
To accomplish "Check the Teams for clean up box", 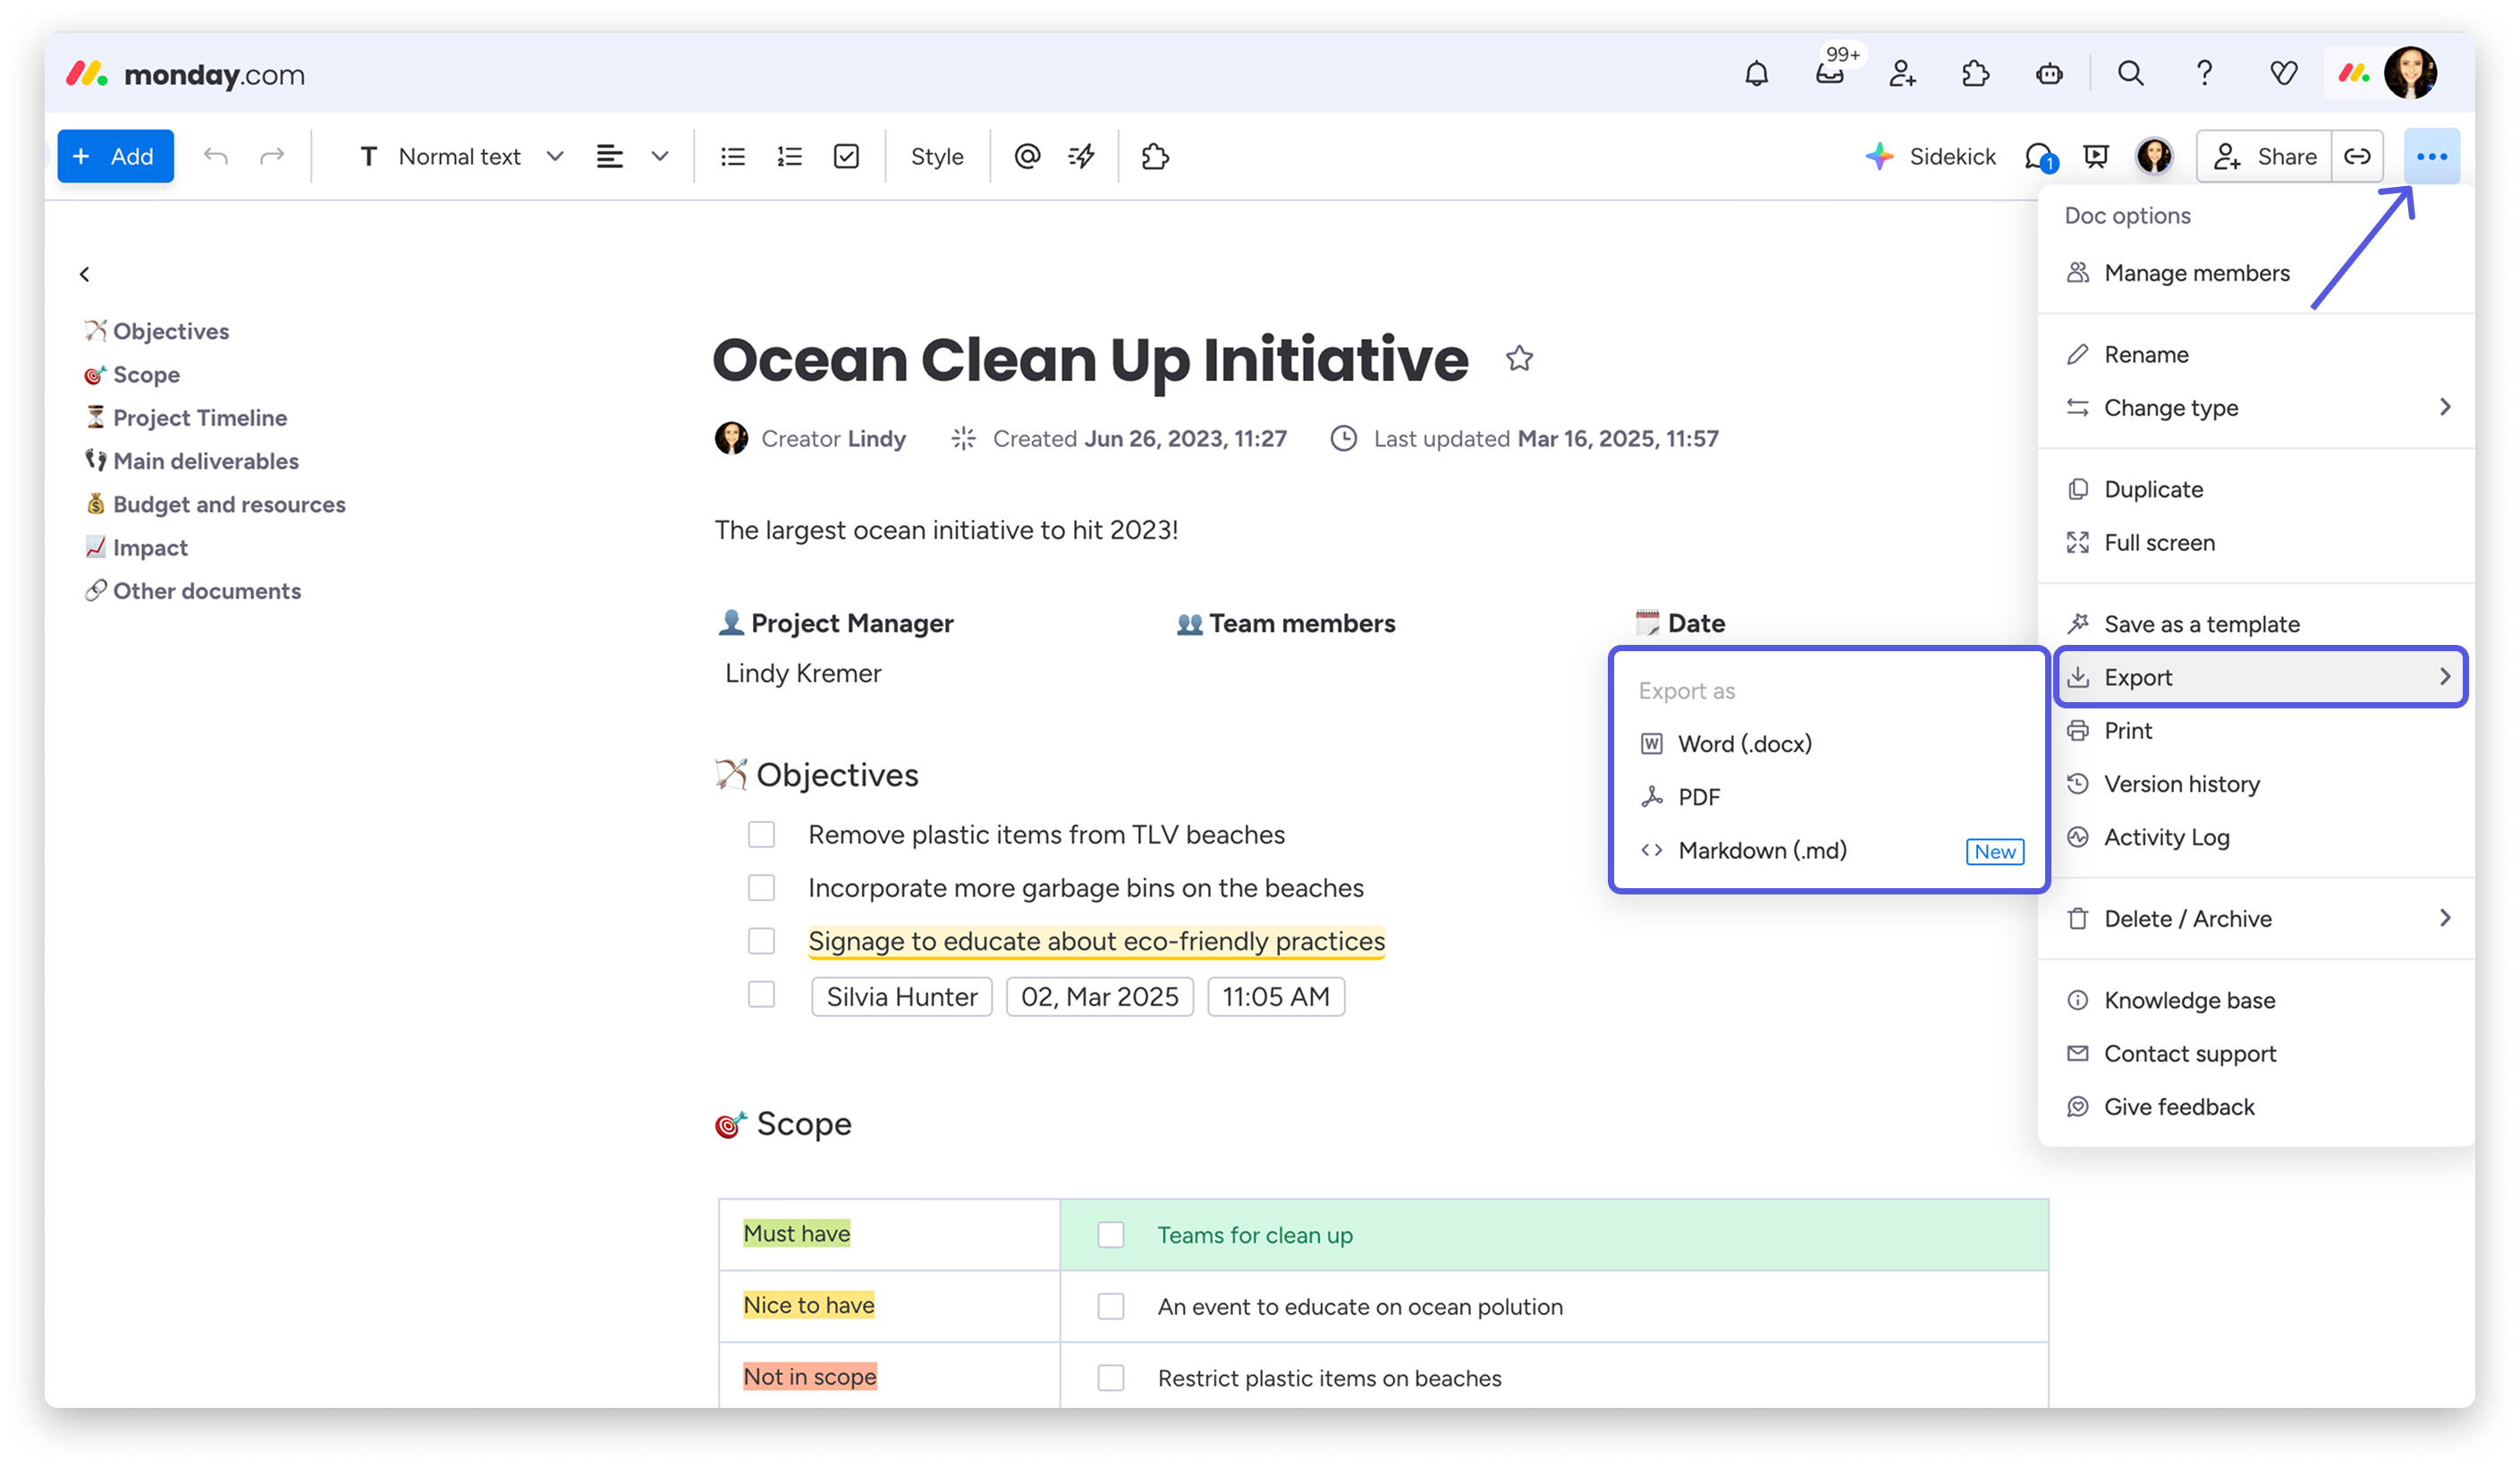I will pyautogui.click(x=1110, y=1235).
